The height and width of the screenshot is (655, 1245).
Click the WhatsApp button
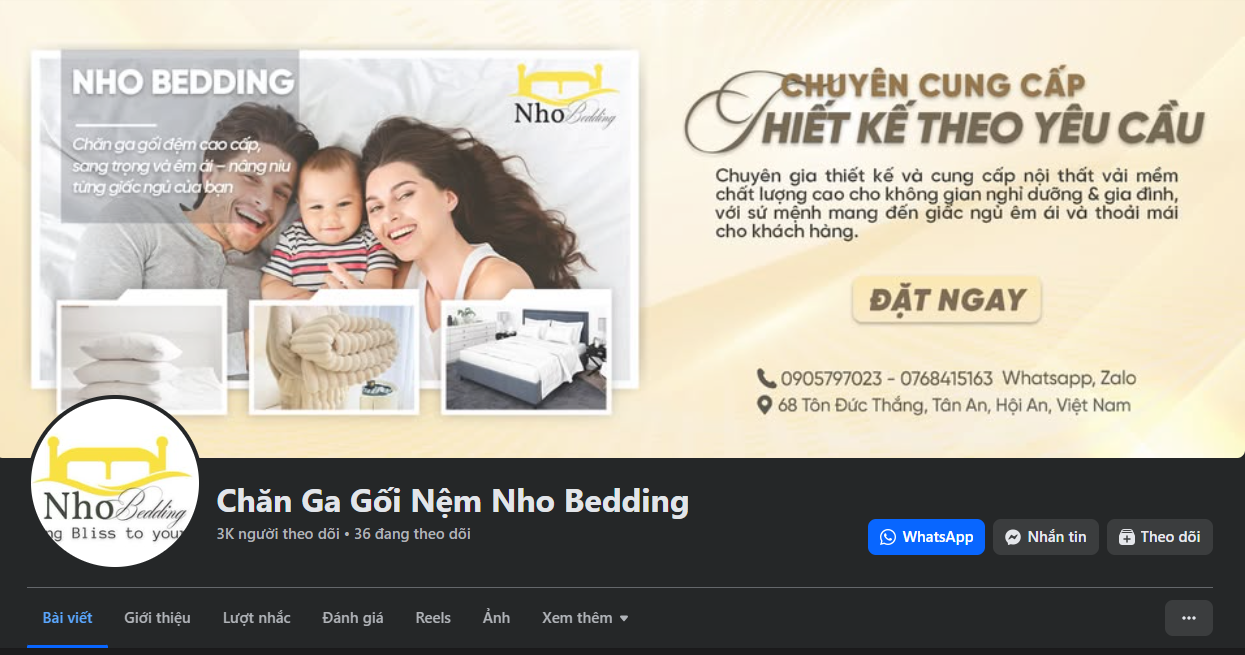[926, 537]
